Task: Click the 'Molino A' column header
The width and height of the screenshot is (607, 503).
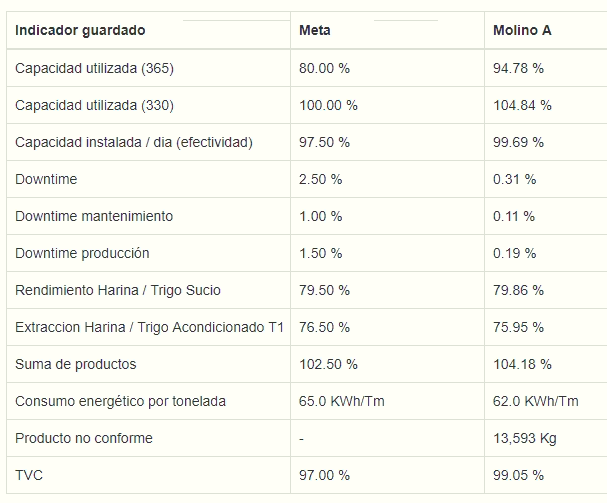Action: [522, 30]
